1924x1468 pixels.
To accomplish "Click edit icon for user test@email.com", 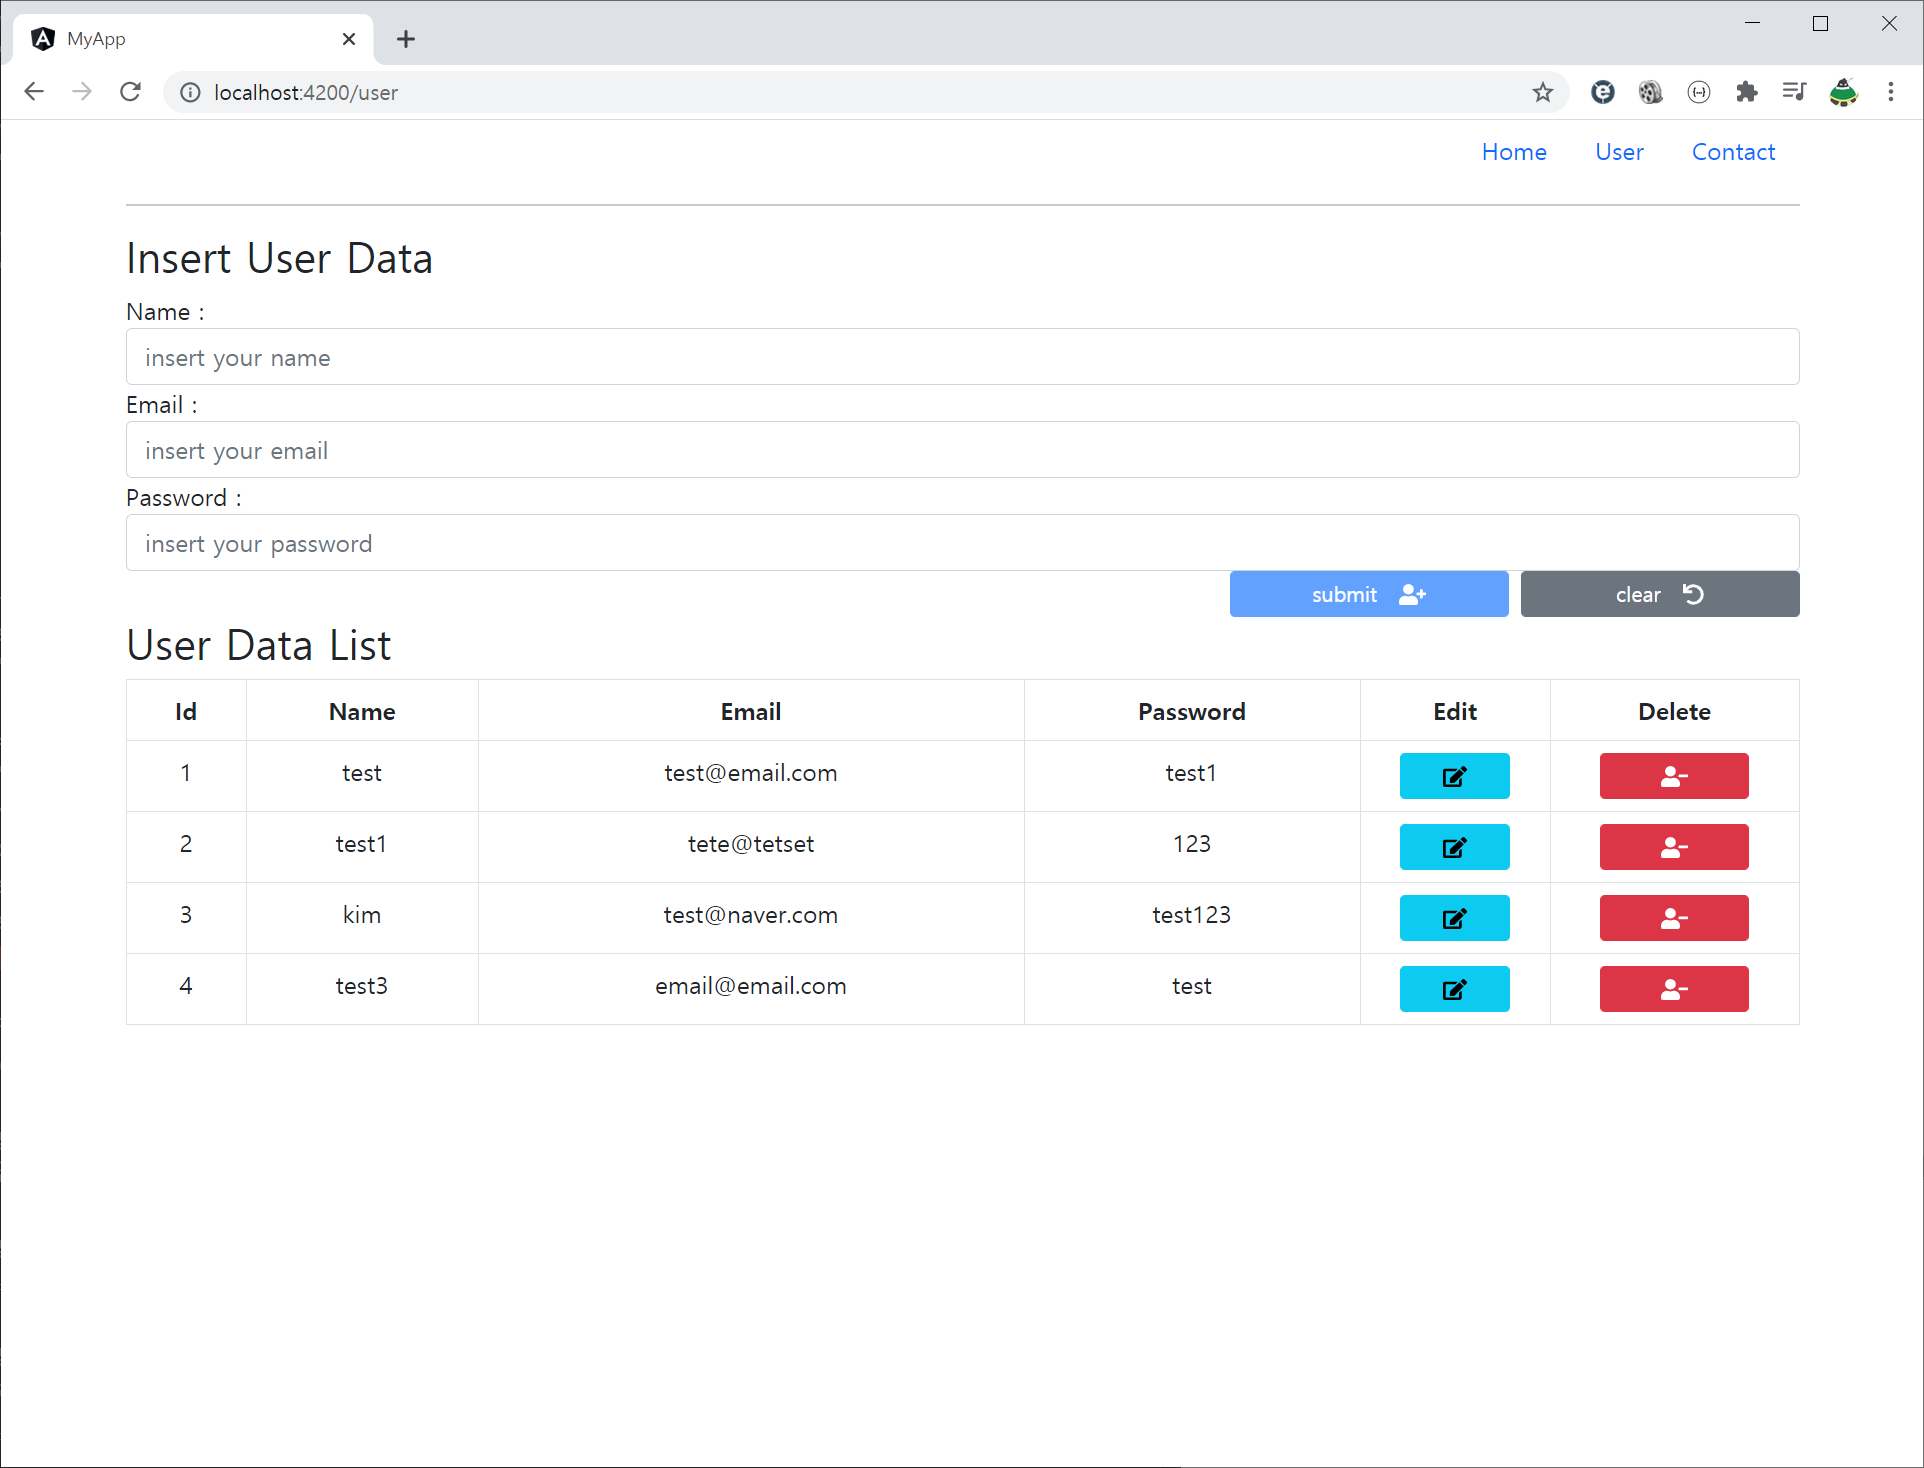I will [x=1454, y=776].
